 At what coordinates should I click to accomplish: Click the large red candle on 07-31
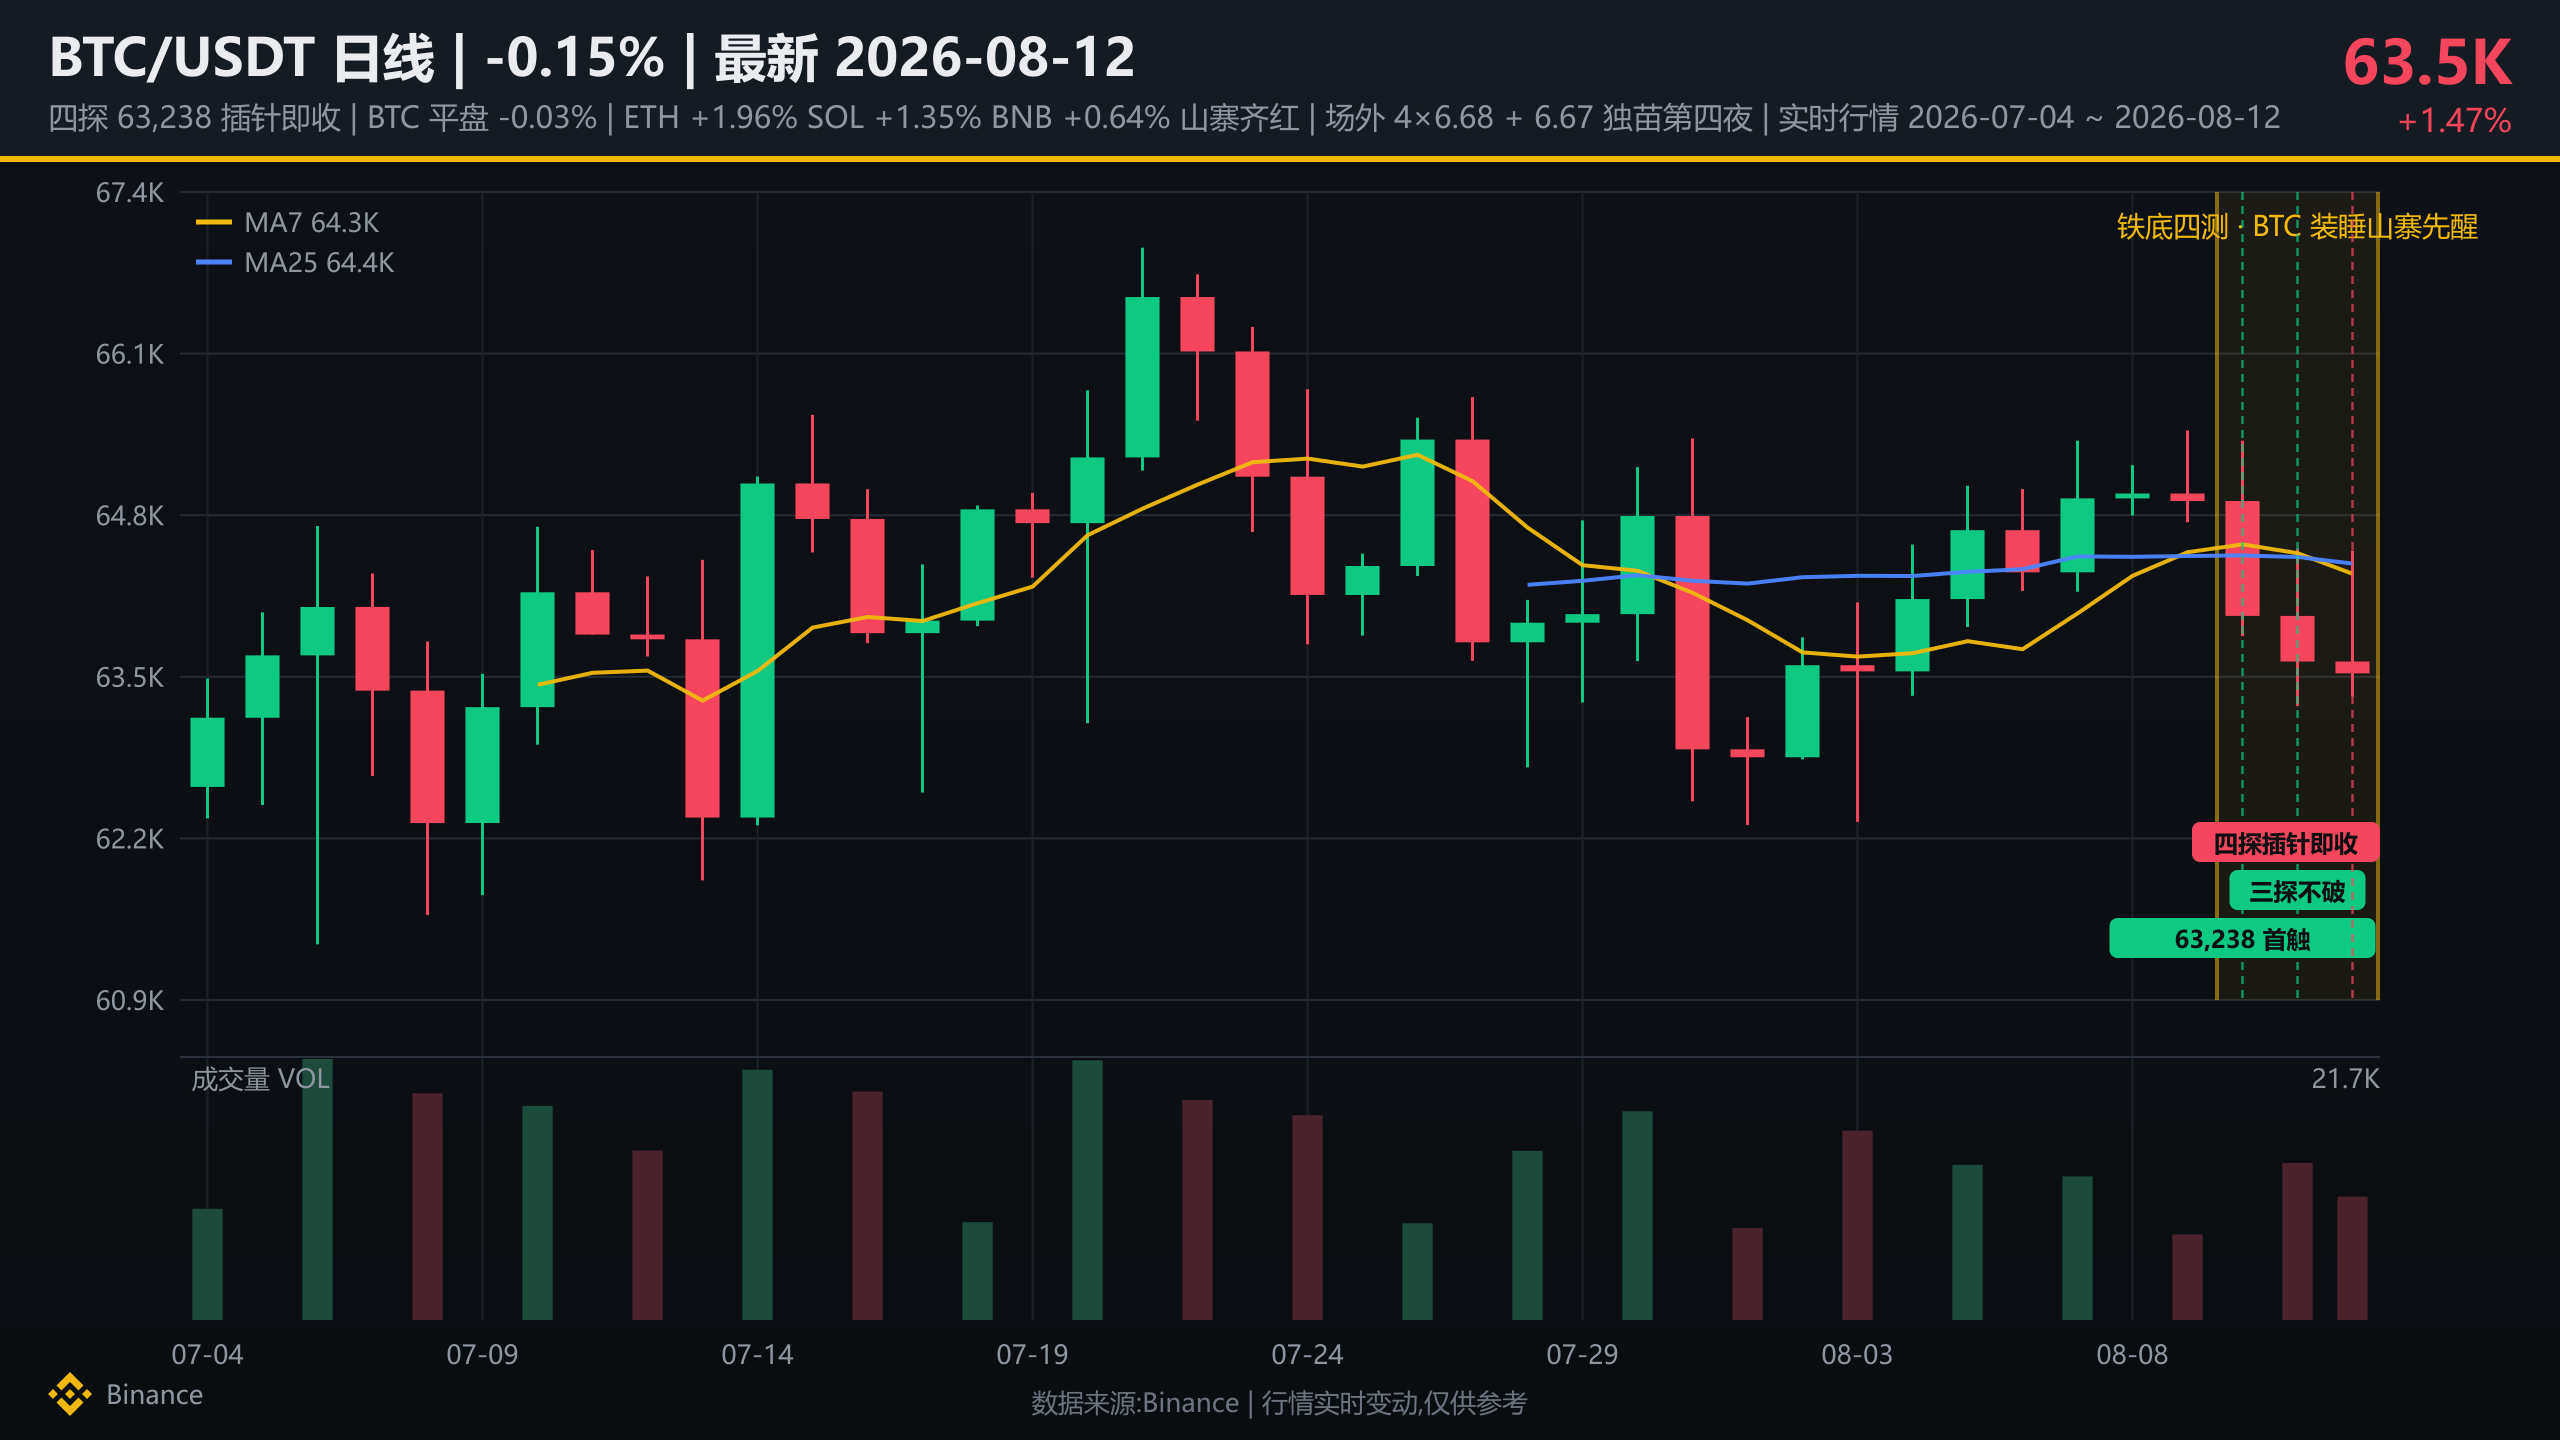pos(1692,632)
